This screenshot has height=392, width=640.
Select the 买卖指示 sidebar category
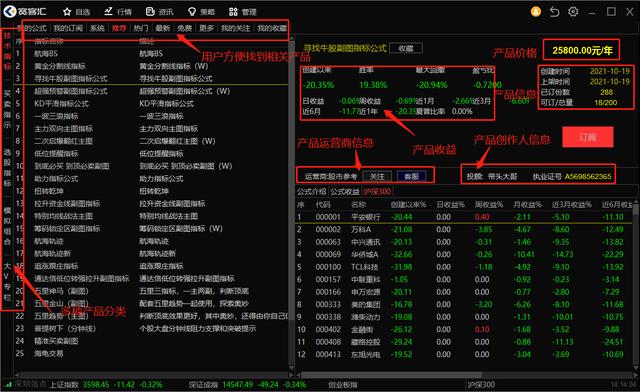click(7, 109)
